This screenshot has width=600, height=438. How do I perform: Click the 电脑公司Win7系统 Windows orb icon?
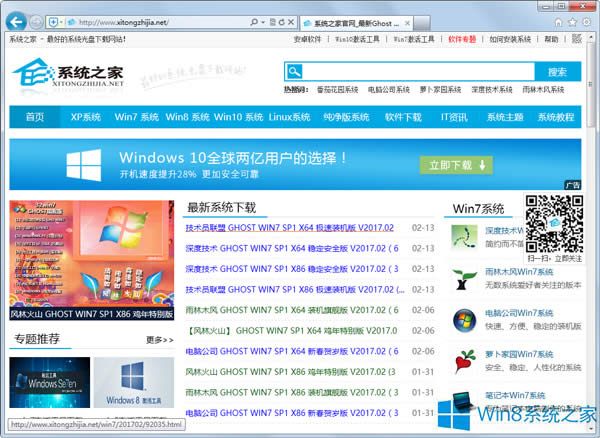pyautogui.click(x=464, y=320)
